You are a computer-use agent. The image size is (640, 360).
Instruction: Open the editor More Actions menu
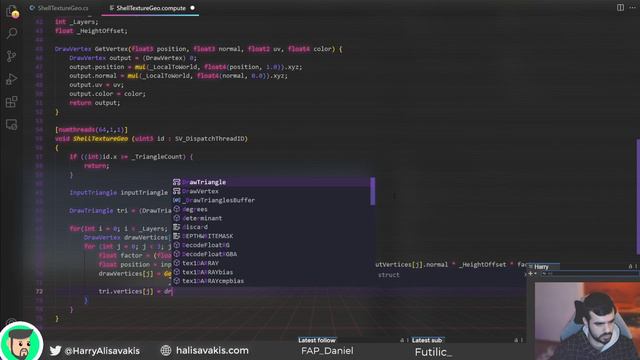[632, 7]
